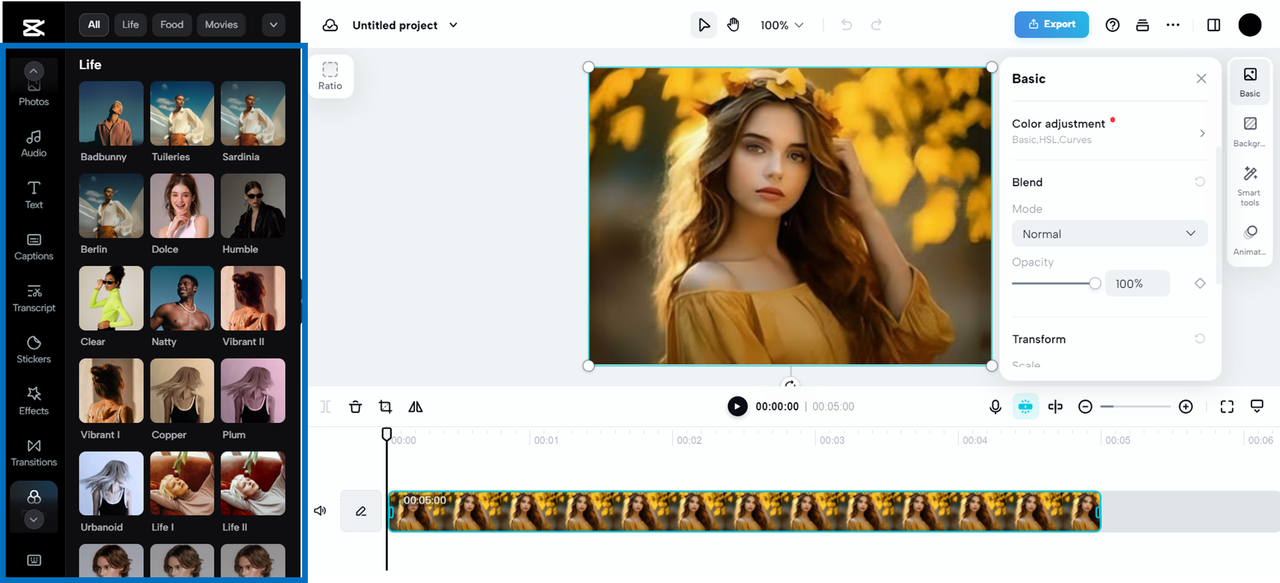Open the 100% zoom level dropdown
Viewport: 1280px width, 583px height.
click(782, 25)
